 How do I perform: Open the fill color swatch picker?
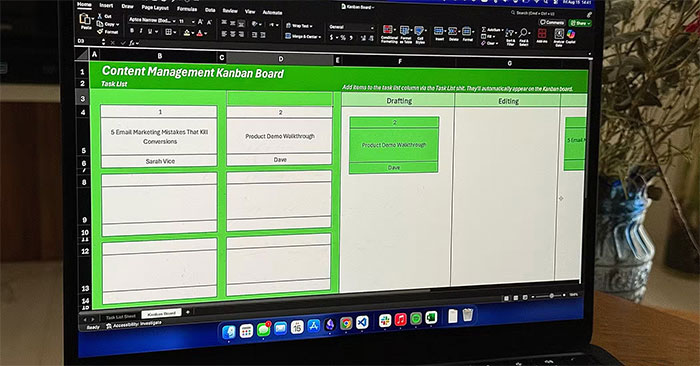[x=187, y=33]
